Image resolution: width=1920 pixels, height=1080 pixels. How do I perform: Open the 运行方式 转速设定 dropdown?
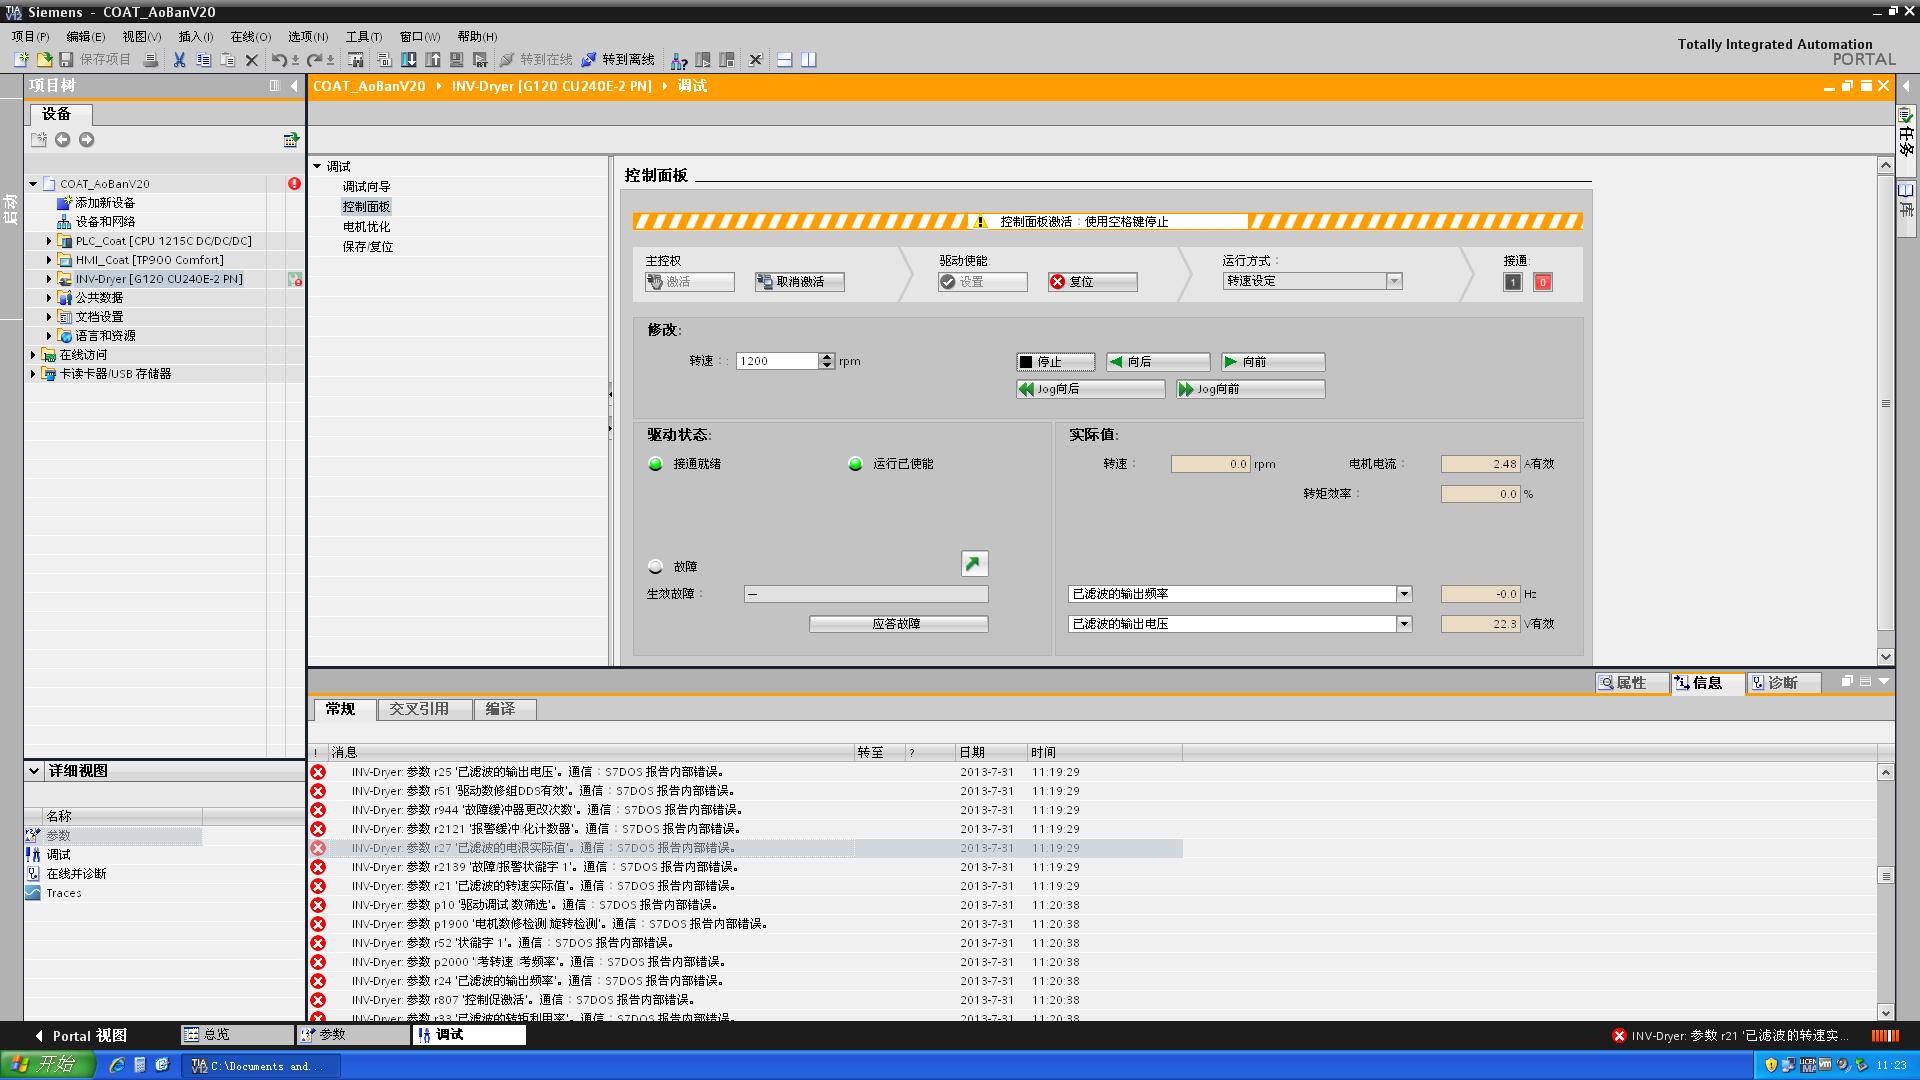click(x=1394, y=281)
